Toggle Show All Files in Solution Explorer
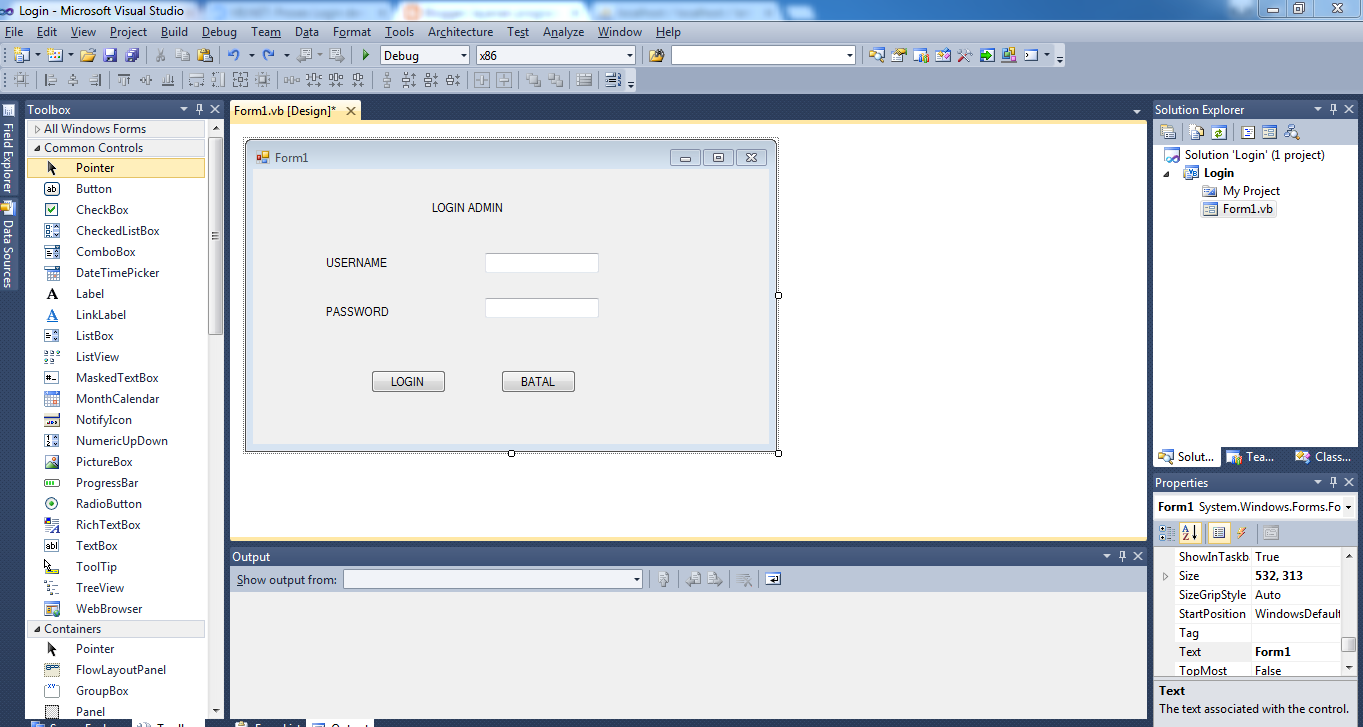The width and height of the screenshot is (1363, 727). [x=1196, y=131]
